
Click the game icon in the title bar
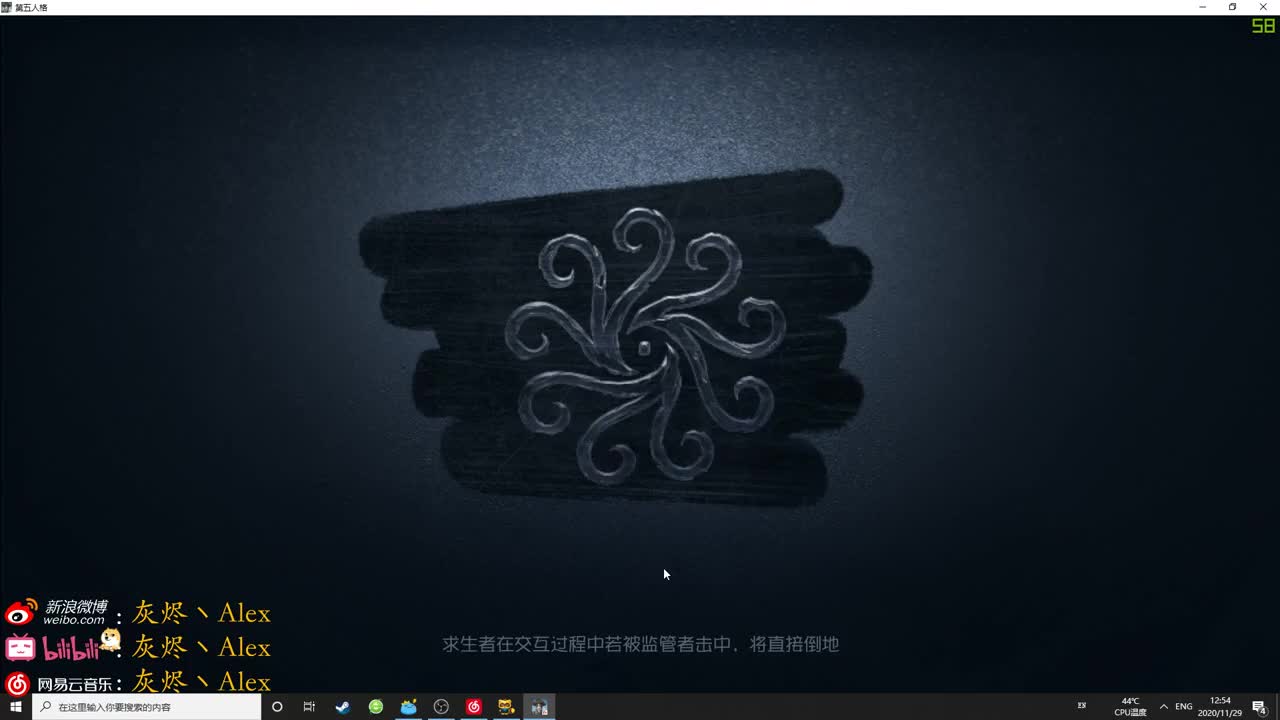click(6, 7)
